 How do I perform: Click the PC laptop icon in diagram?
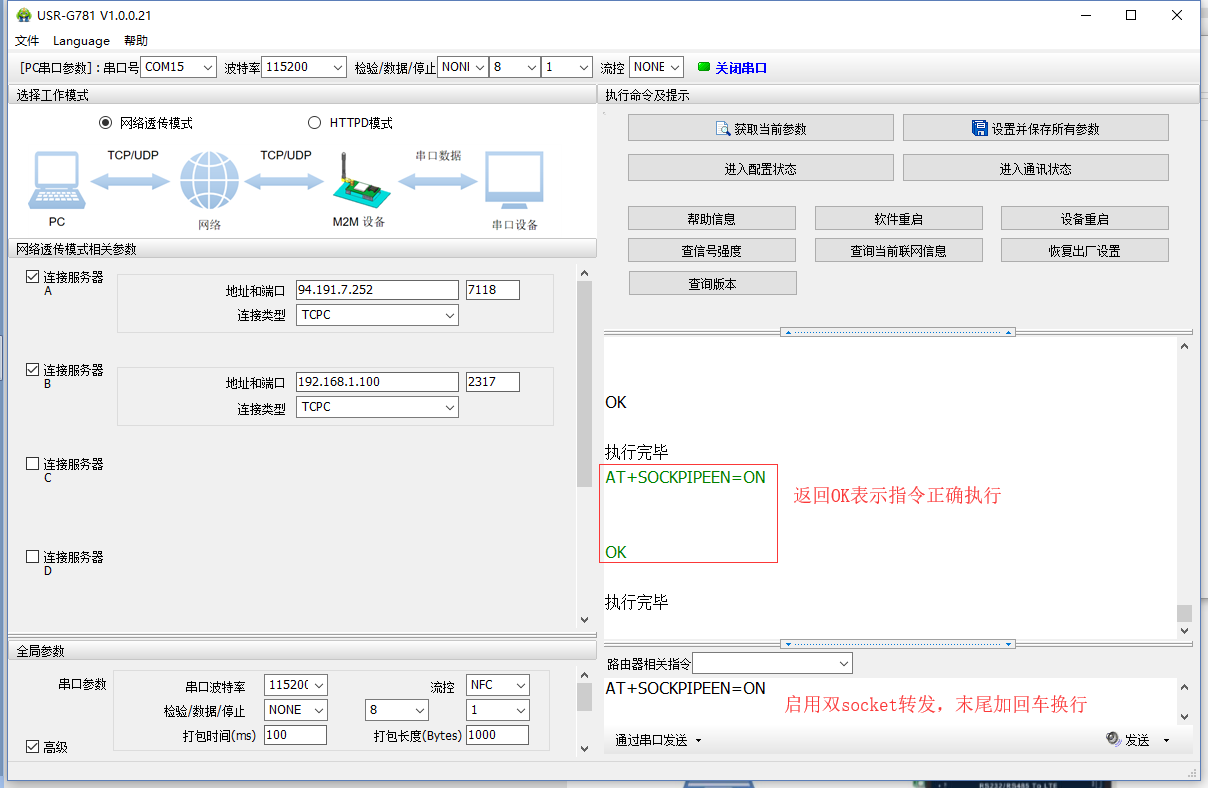coord(57,182)
